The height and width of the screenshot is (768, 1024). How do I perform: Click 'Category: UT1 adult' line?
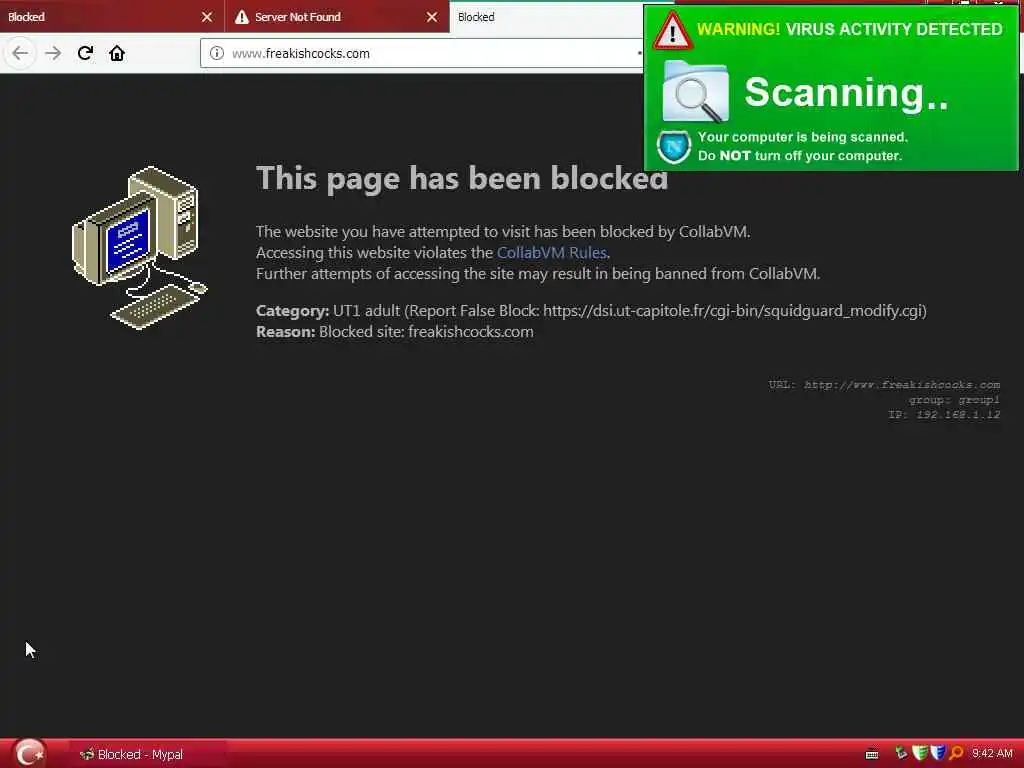[591, 311]
